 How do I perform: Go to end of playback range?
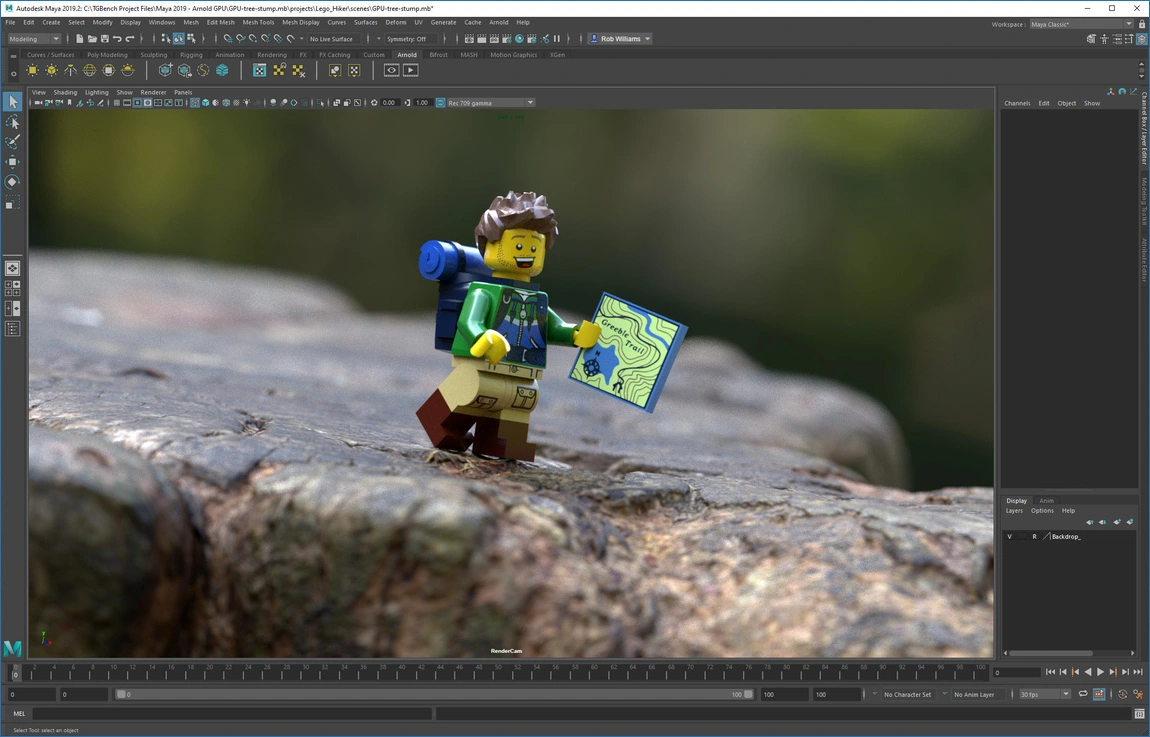coord(1138,672)
